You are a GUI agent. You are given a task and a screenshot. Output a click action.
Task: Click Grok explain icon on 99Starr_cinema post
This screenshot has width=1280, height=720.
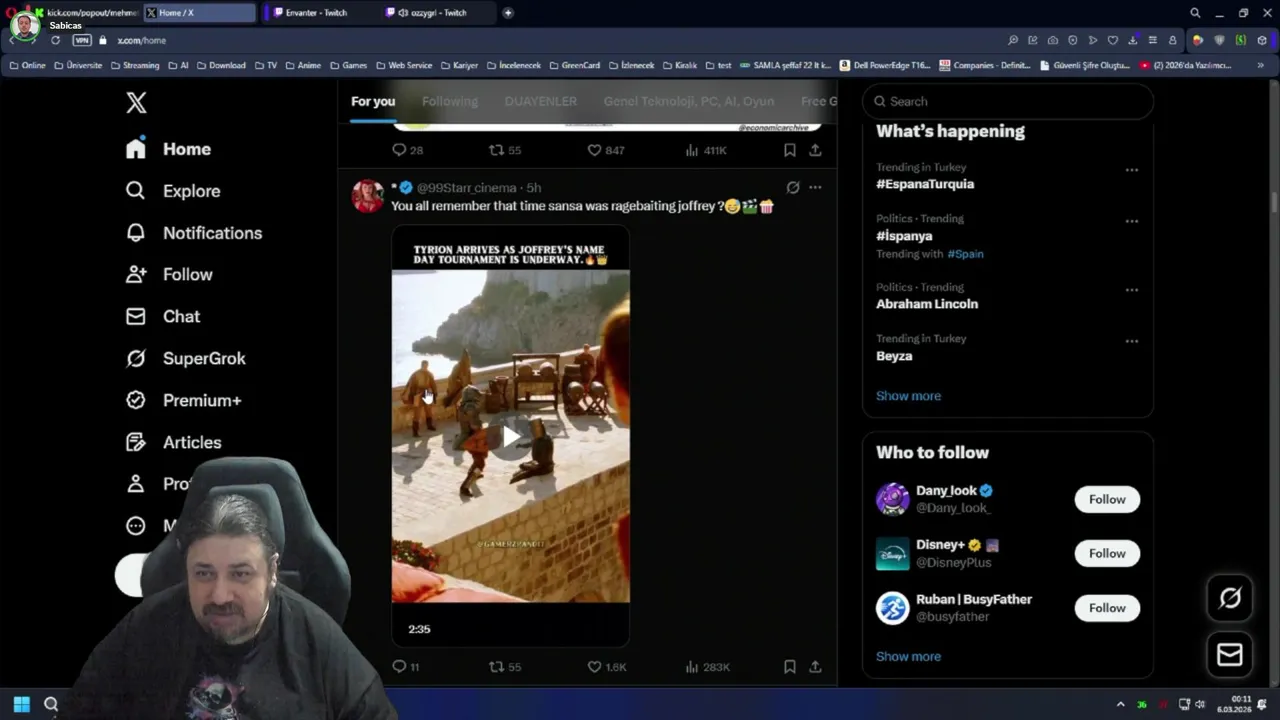[793, 187]
